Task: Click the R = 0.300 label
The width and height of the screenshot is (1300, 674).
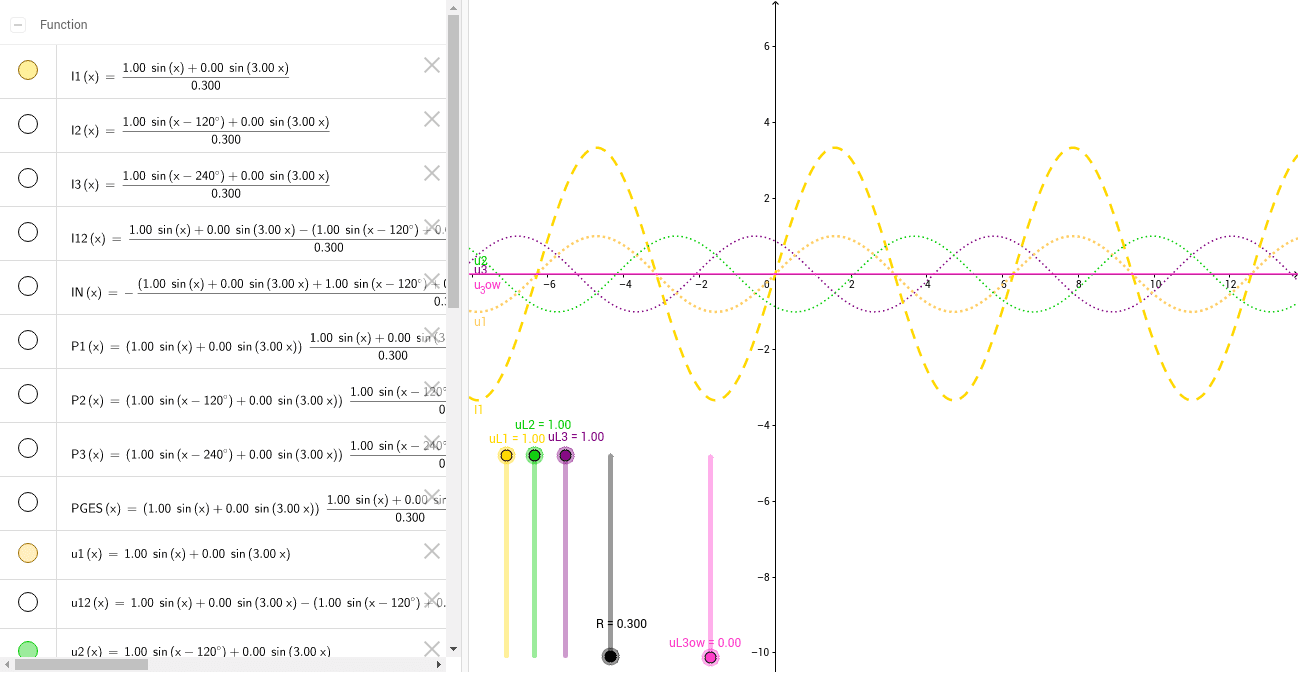Action: point(621,624)
